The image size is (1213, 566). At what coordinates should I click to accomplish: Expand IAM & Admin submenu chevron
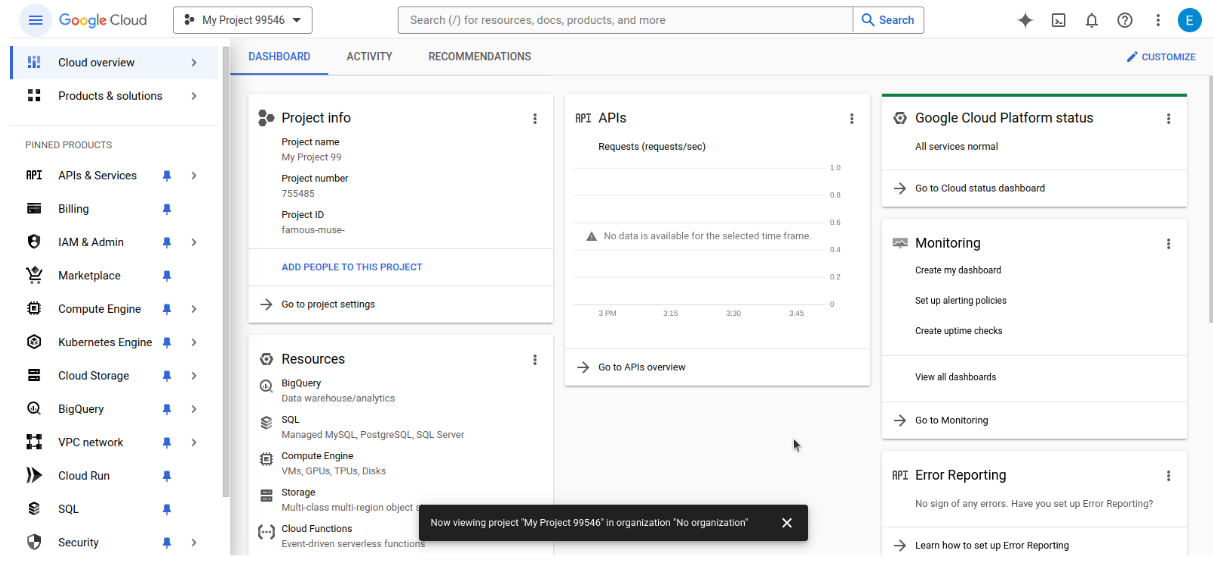tap(194, 242)
